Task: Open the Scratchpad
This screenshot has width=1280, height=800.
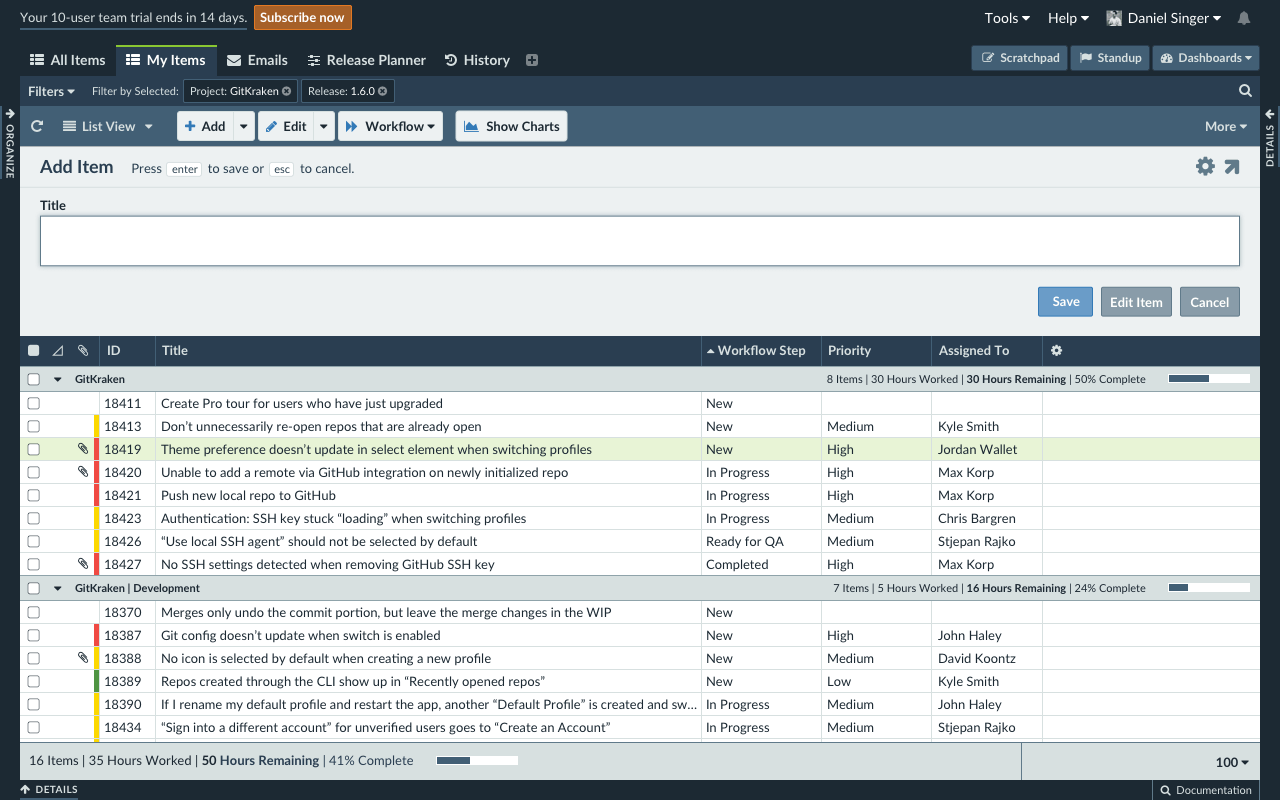Action: (1020, 58)
